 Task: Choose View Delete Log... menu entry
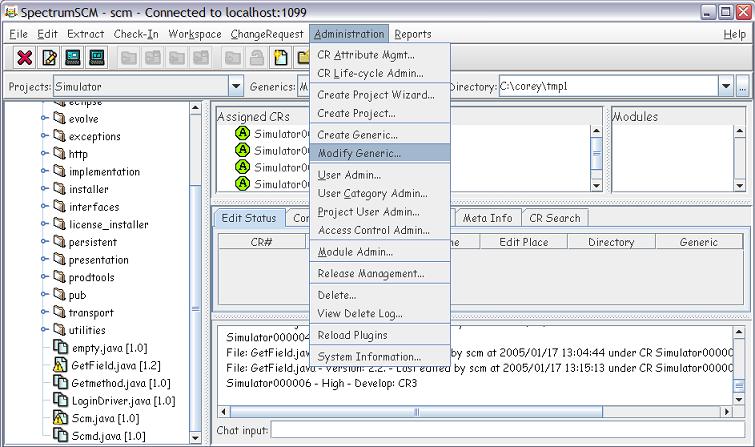[380, 314]
